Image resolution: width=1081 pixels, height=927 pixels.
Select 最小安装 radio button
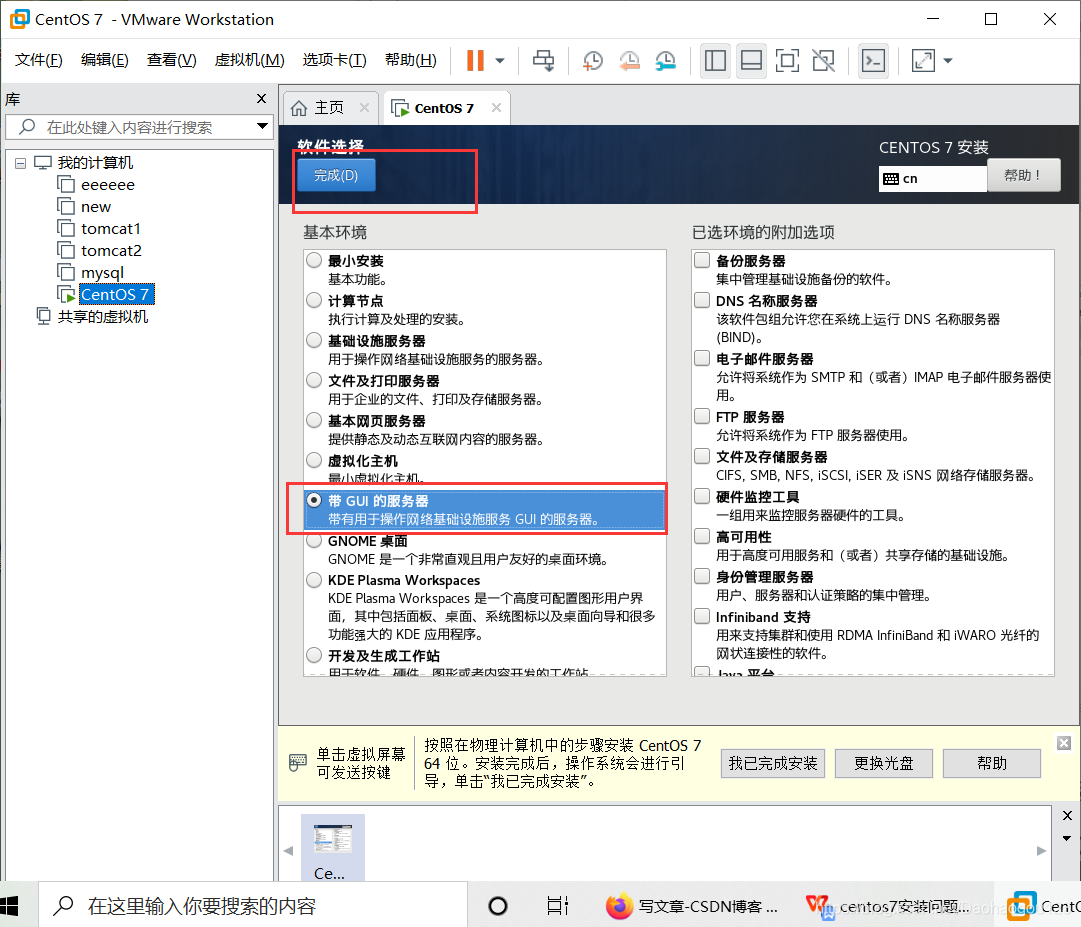click(x=314, y=261)
